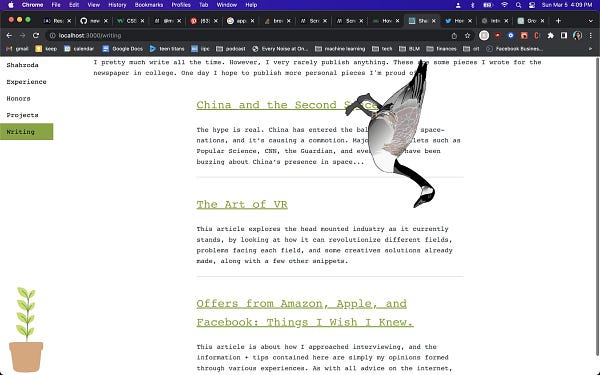Open the Chrome profile avatar
The image size is (600, 375).
(x=577, y=36)
